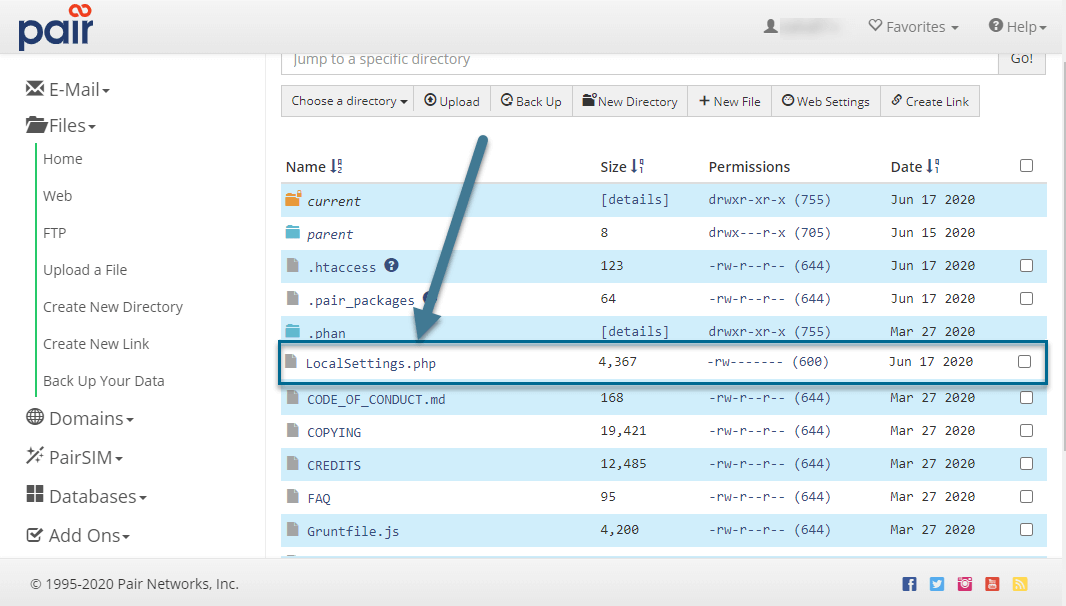The width and height of the screenshot is (1066, 606).
Task: Open the Choose a directory dropdown
Action: coord(349,101)
